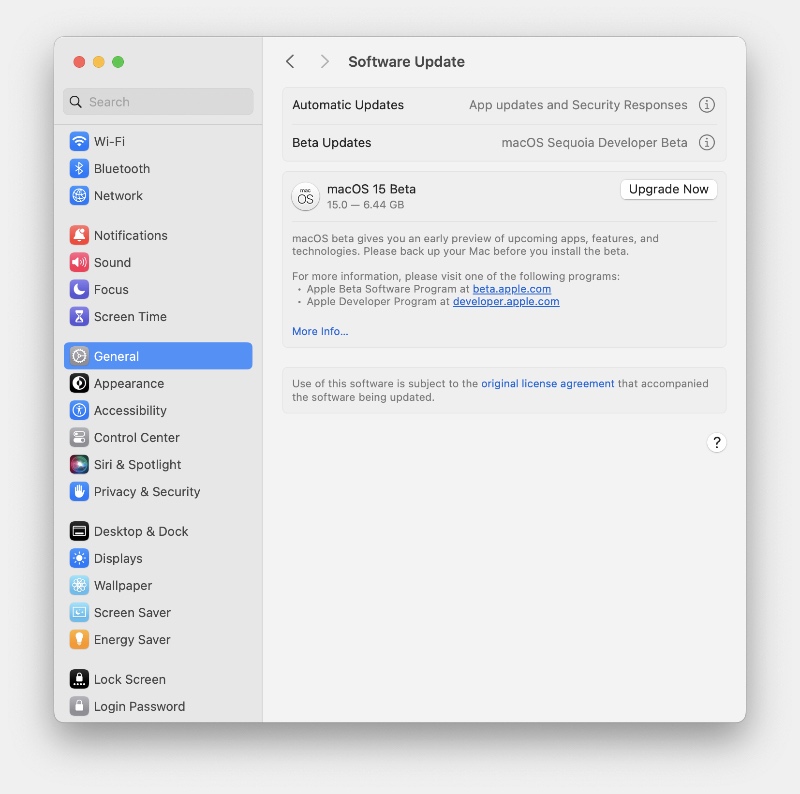800x794 pixels.
Task: Click the Wi-Fi icon in sidebar
Action: [x=79, y=142]
